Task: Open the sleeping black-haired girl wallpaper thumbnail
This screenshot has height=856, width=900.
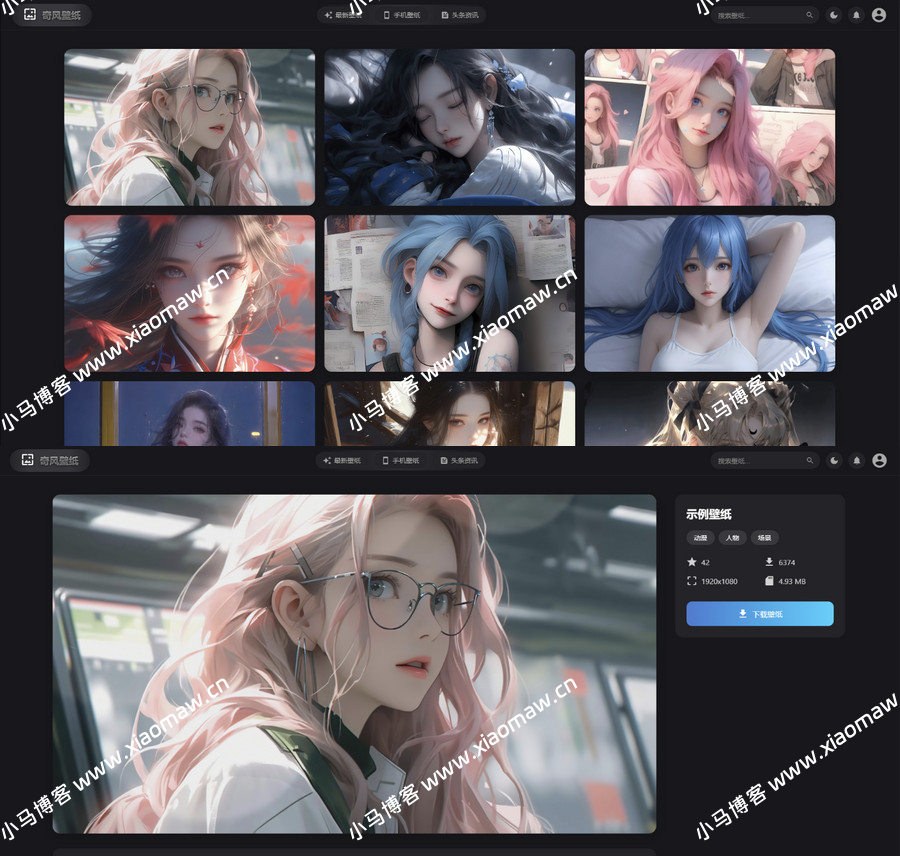Action: point(449,127)
